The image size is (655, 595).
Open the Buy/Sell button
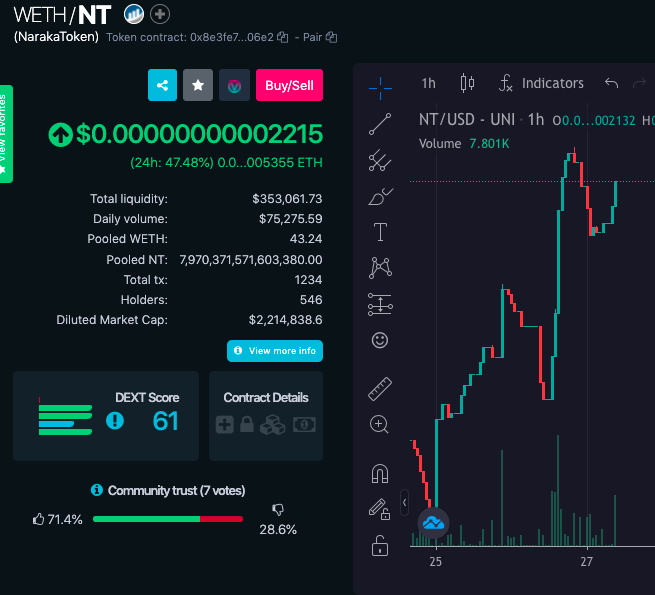point(289,85)
